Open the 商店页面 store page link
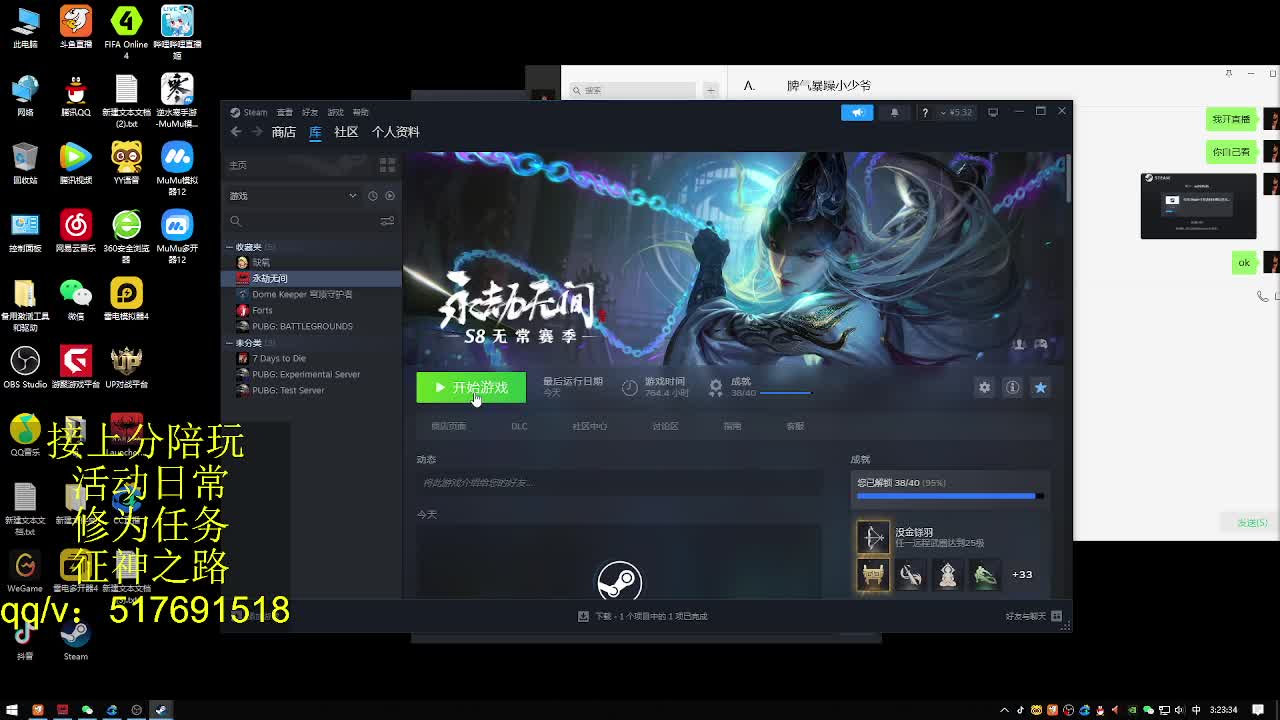Viewport: 1280px width, 720px height. coord(448,426)
